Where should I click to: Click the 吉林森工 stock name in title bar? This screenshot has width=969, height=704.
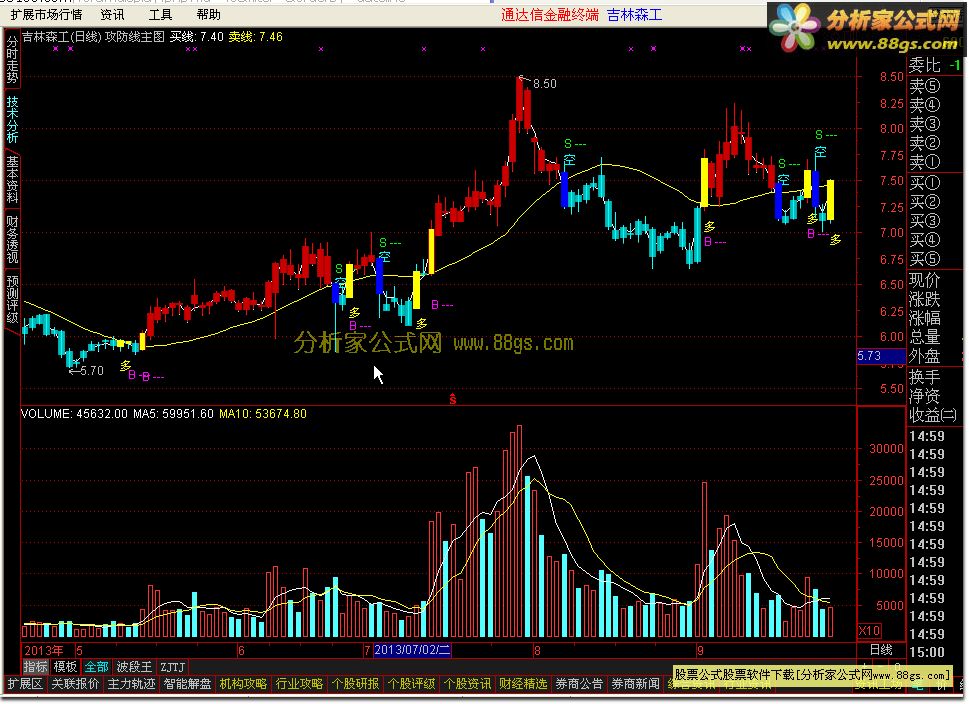pyautogui.click(x=634, y=15)
